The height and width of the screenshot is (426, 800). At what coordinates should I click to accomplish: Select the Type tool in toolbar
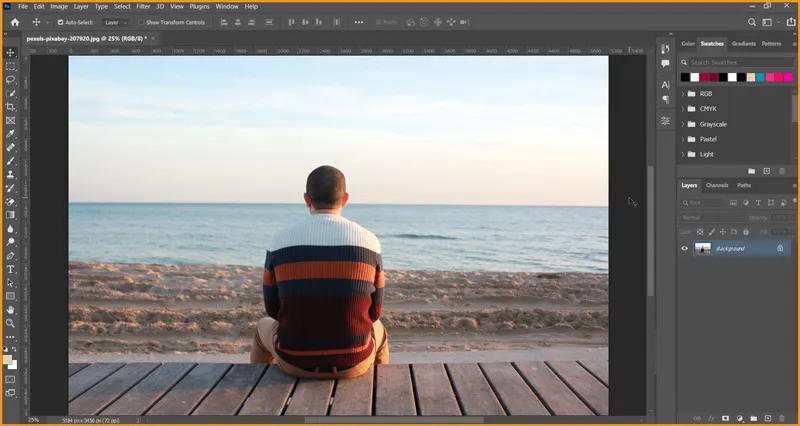click(11, 269)
